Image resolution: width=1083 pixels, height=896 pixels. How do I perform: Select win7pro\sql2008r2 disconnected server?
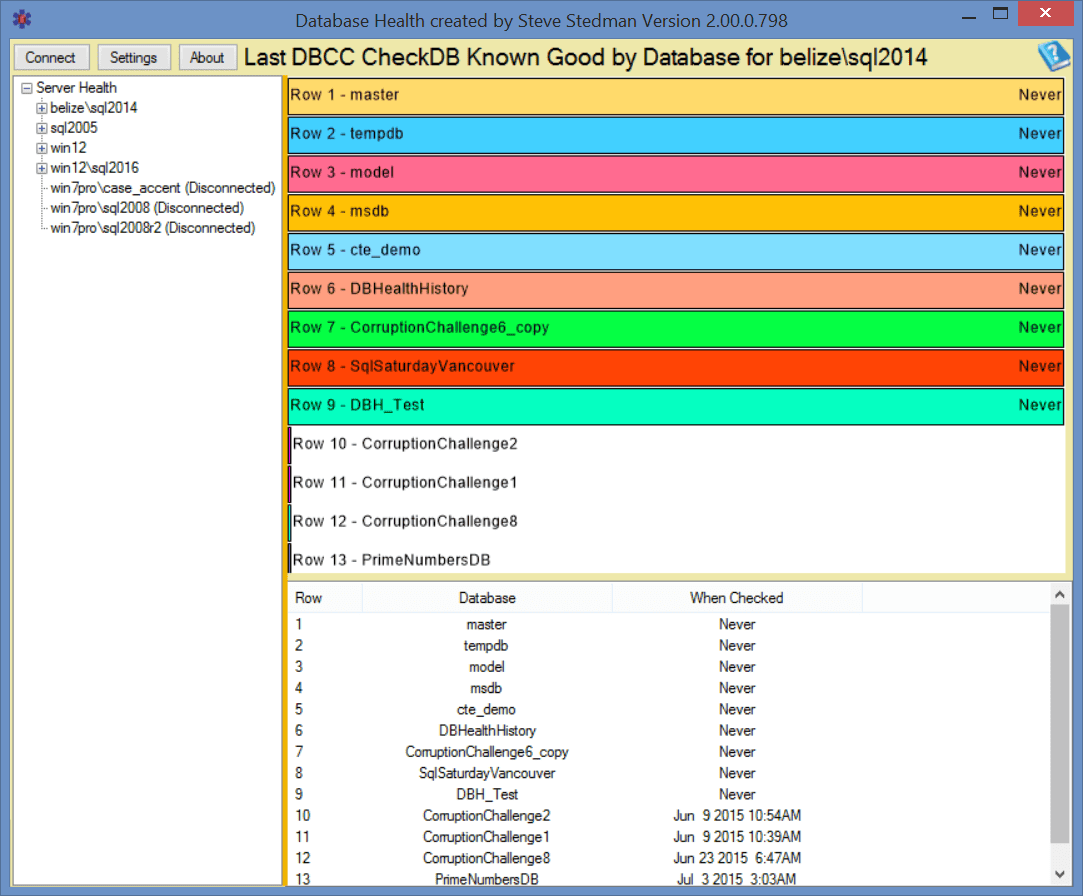pos(152,228)
